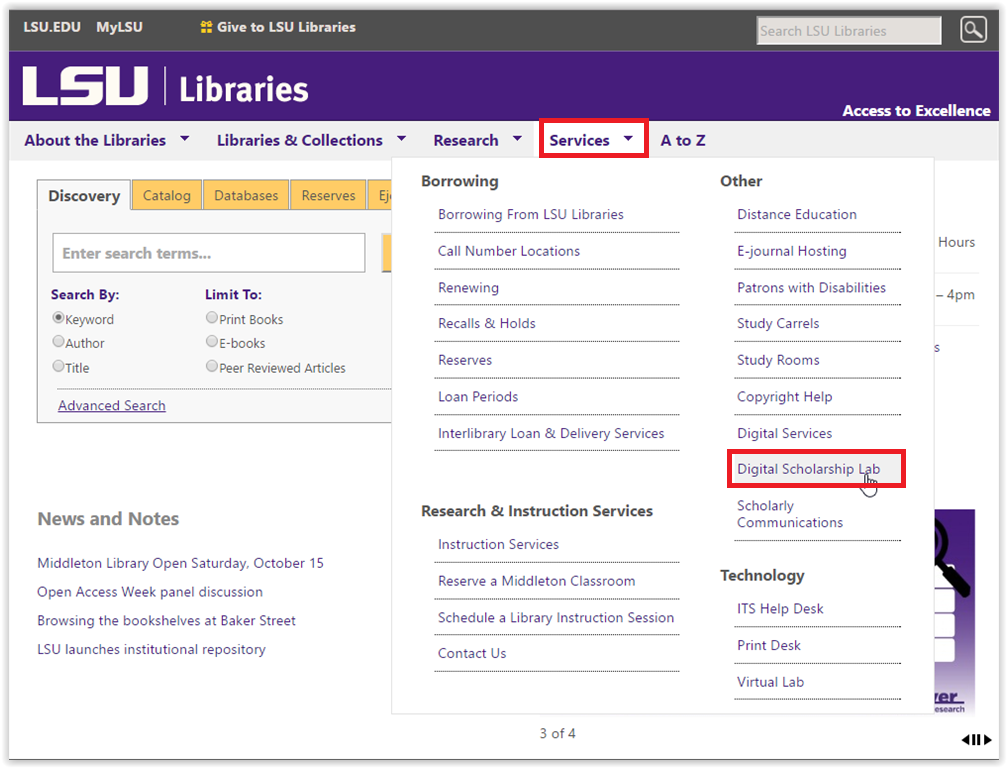Open Middleton Library Open Saturday news item
This screenshot has width=1007, height=768.
(180, 563)
